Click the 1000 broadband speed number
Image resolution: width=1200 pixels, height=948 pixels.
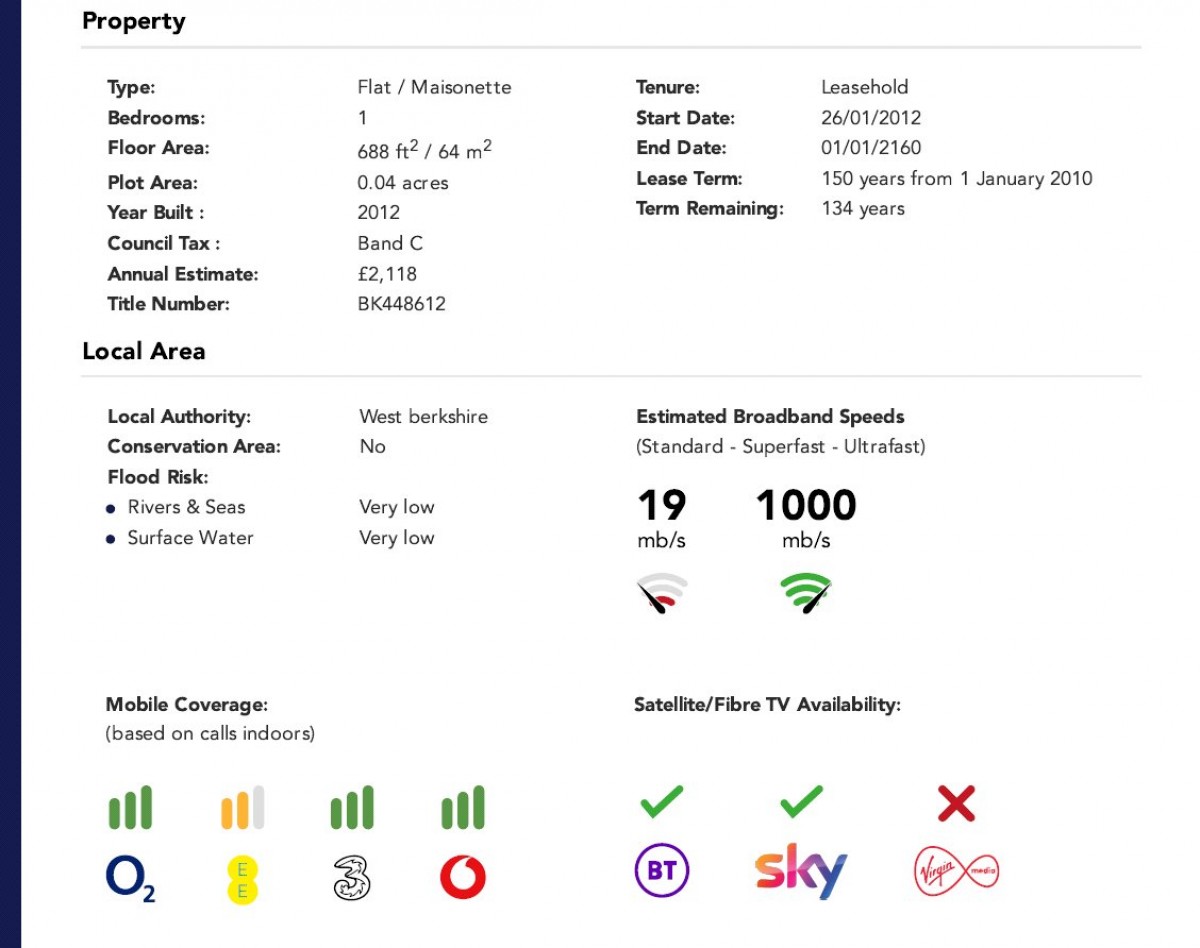point(806,505)
